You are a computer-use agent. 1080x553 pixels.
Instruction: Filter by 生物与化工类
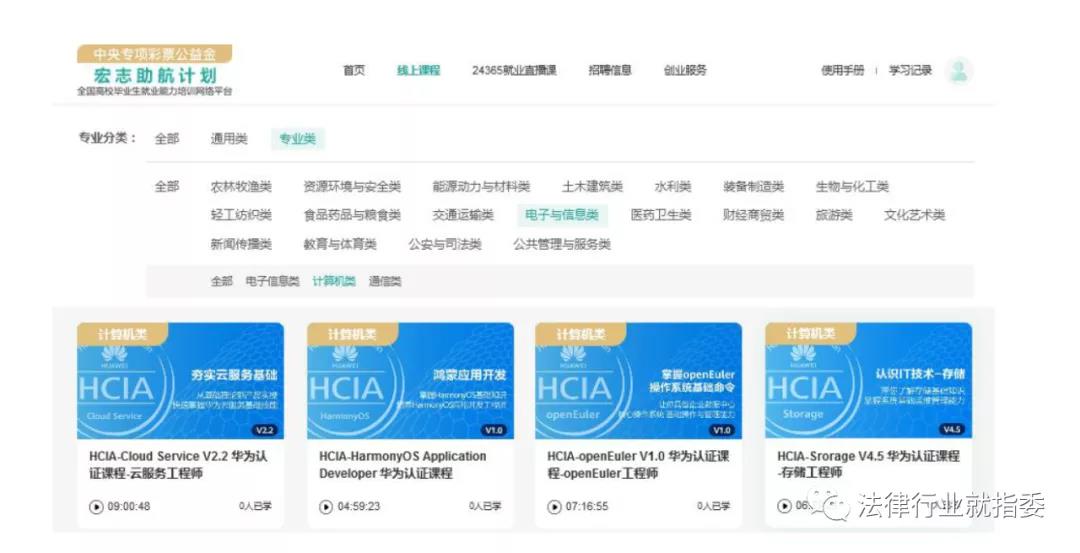click(x=852, y=187)
